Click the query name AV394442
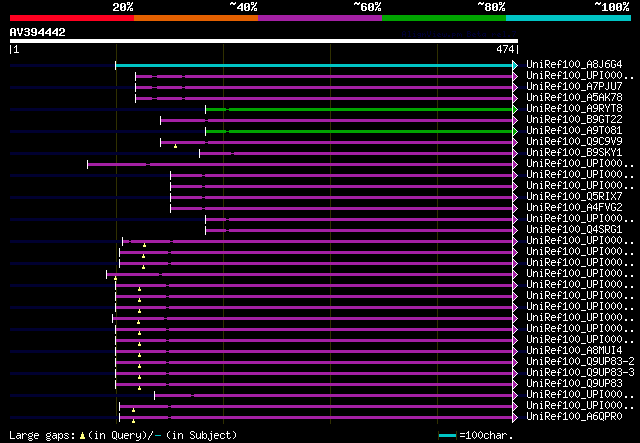 coord(38,32)
